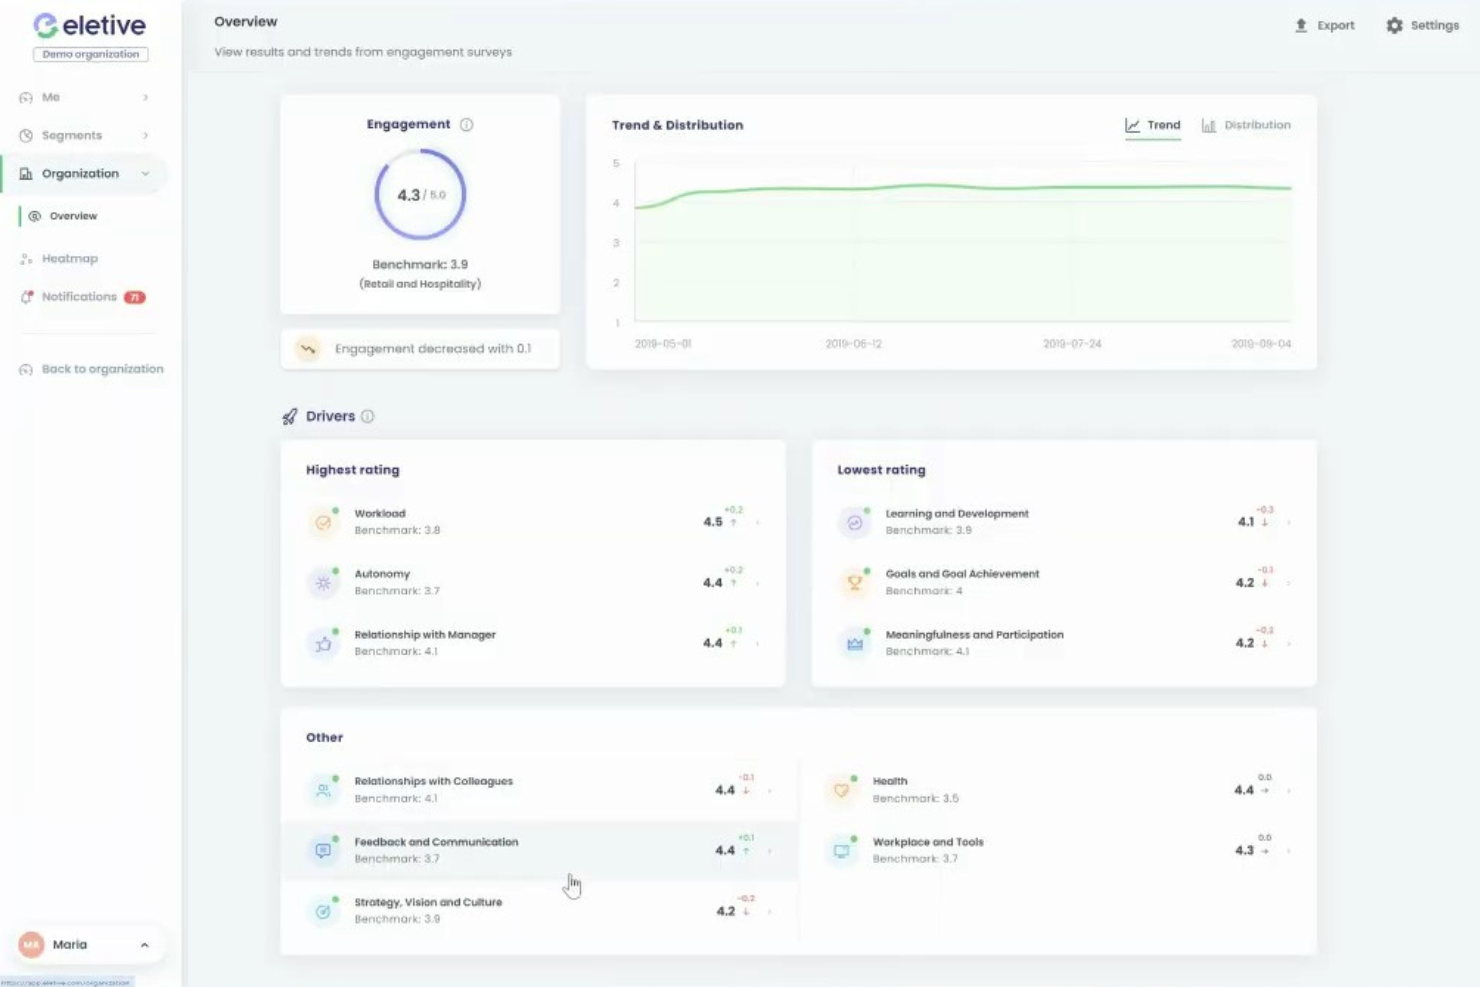Click the Workplace and Tools label
The width and height of the screenshot is (1480, 987).
point(928,843)
